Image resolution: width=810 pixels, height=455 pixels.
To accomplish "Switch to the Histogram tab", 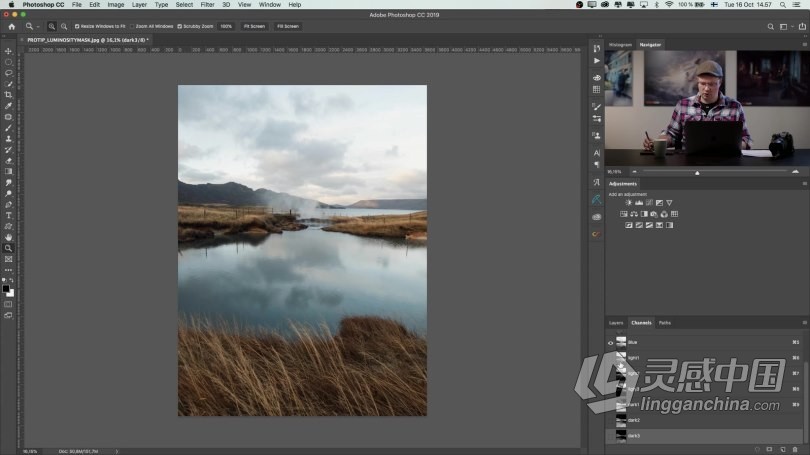I will (620, 45).
